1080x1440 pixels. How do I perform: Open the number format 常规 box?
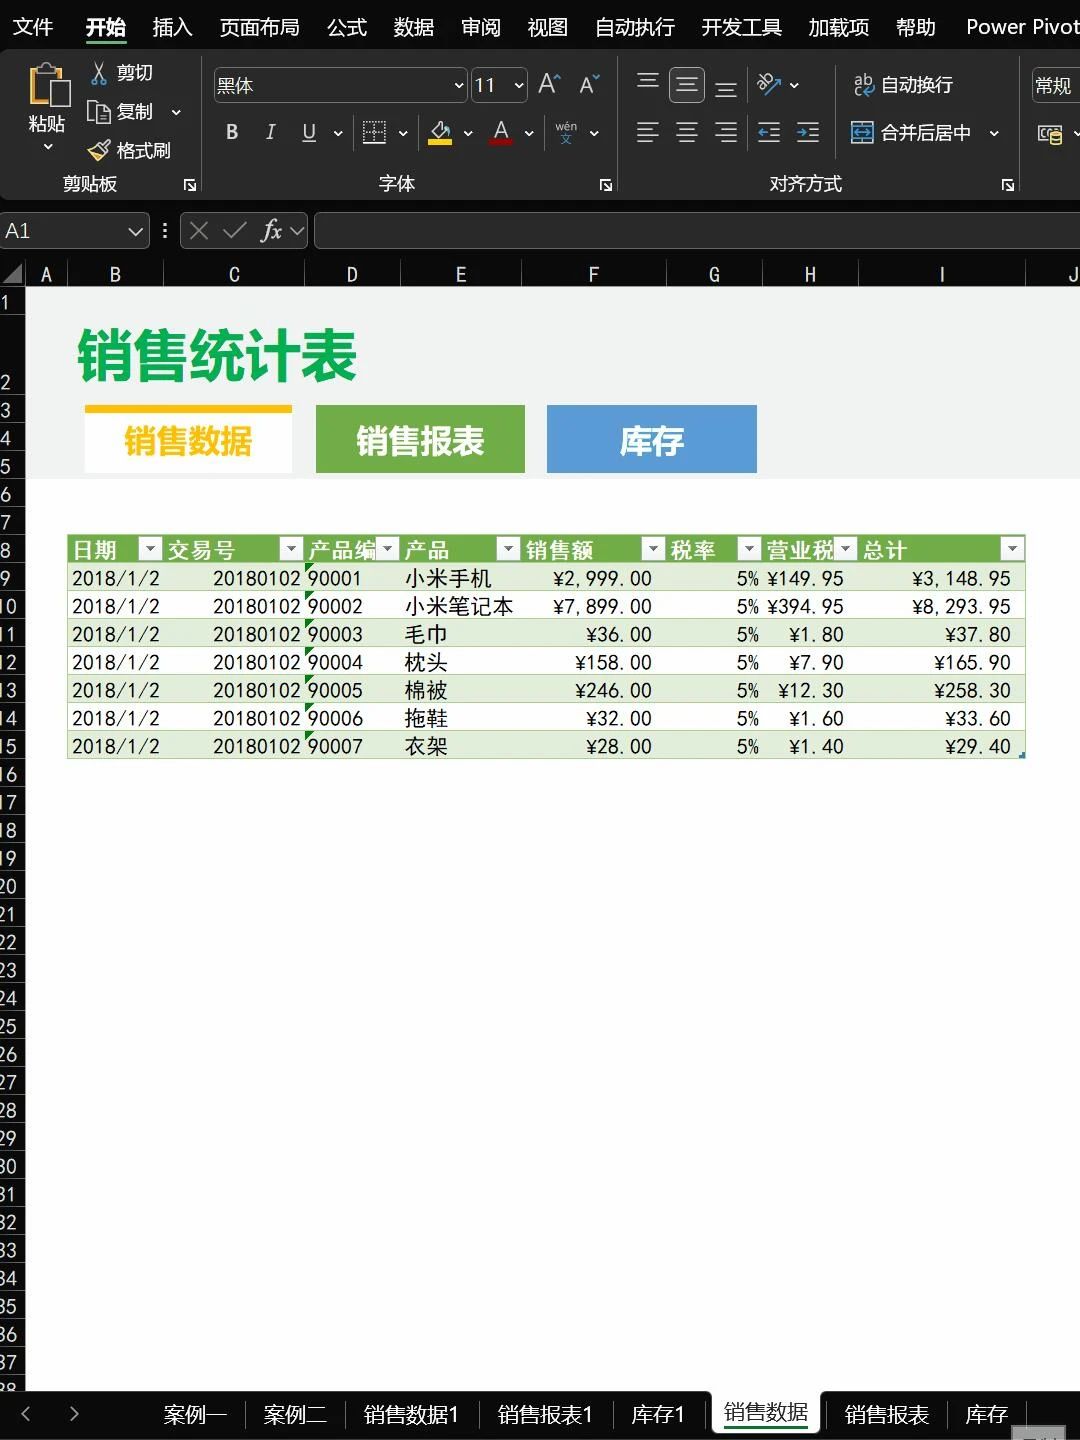1056,85
